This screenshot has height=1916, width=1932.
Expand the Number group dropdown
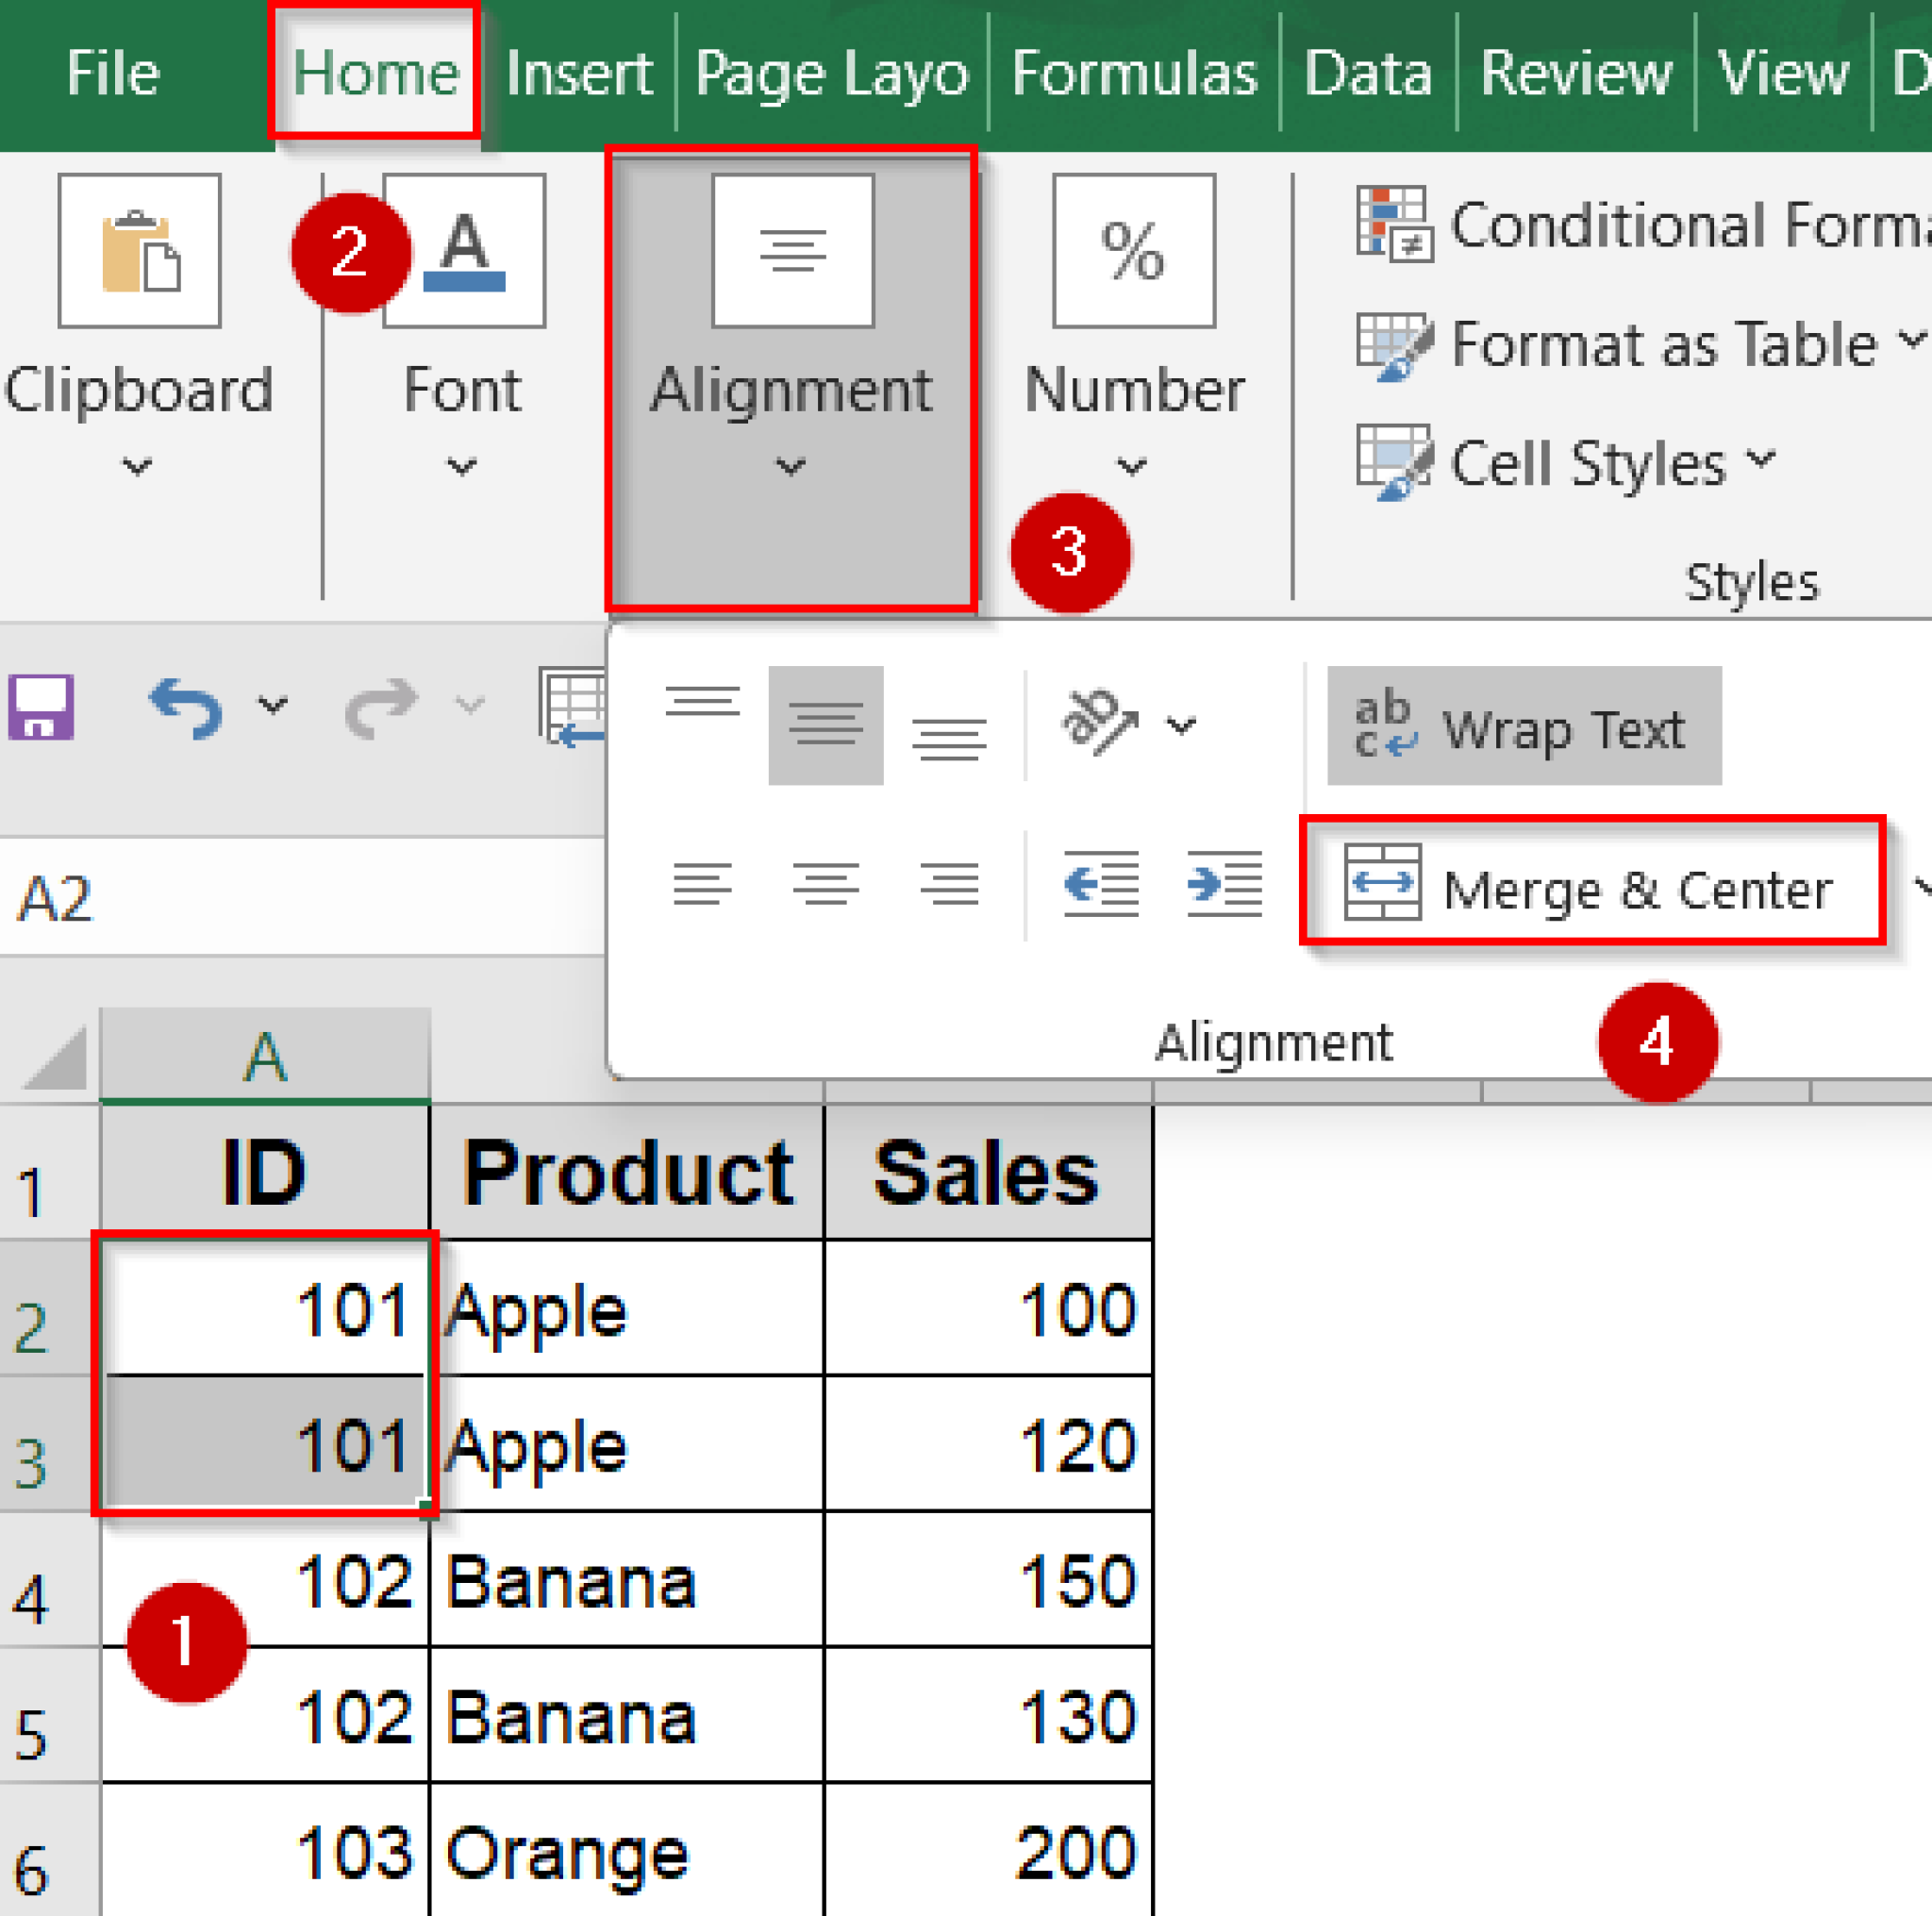[1131, 466]
